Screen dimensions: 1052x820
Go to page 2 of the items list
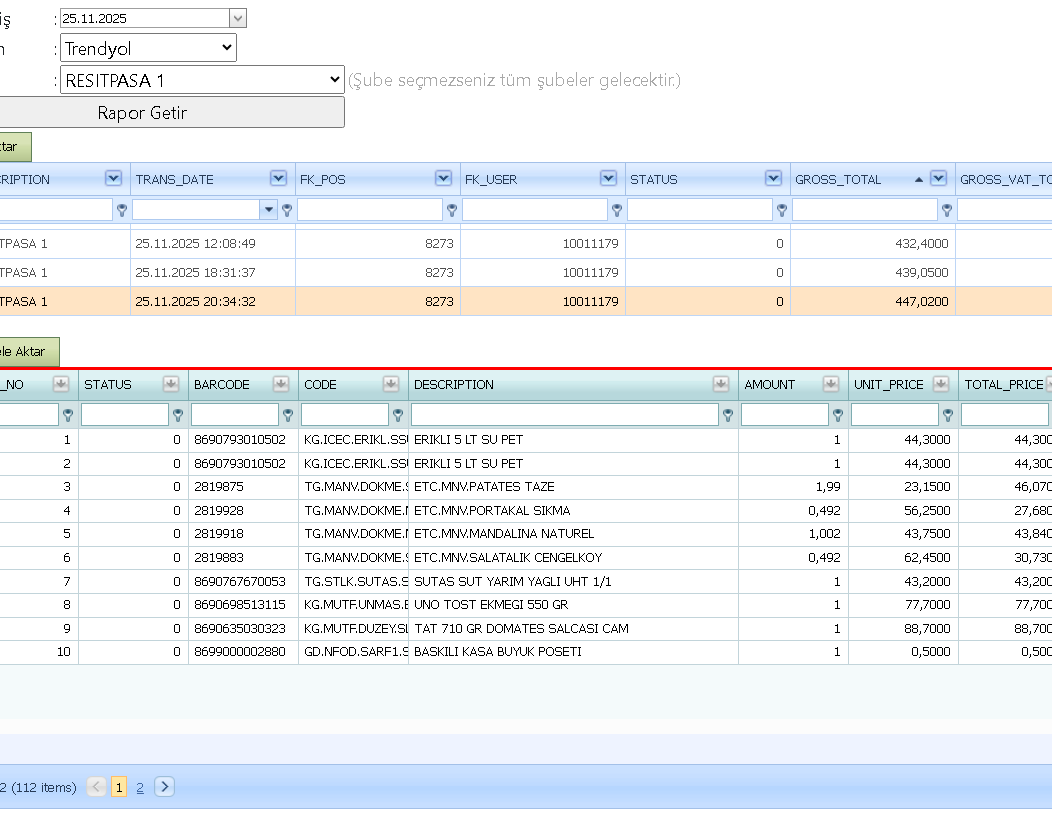(140, 788)
